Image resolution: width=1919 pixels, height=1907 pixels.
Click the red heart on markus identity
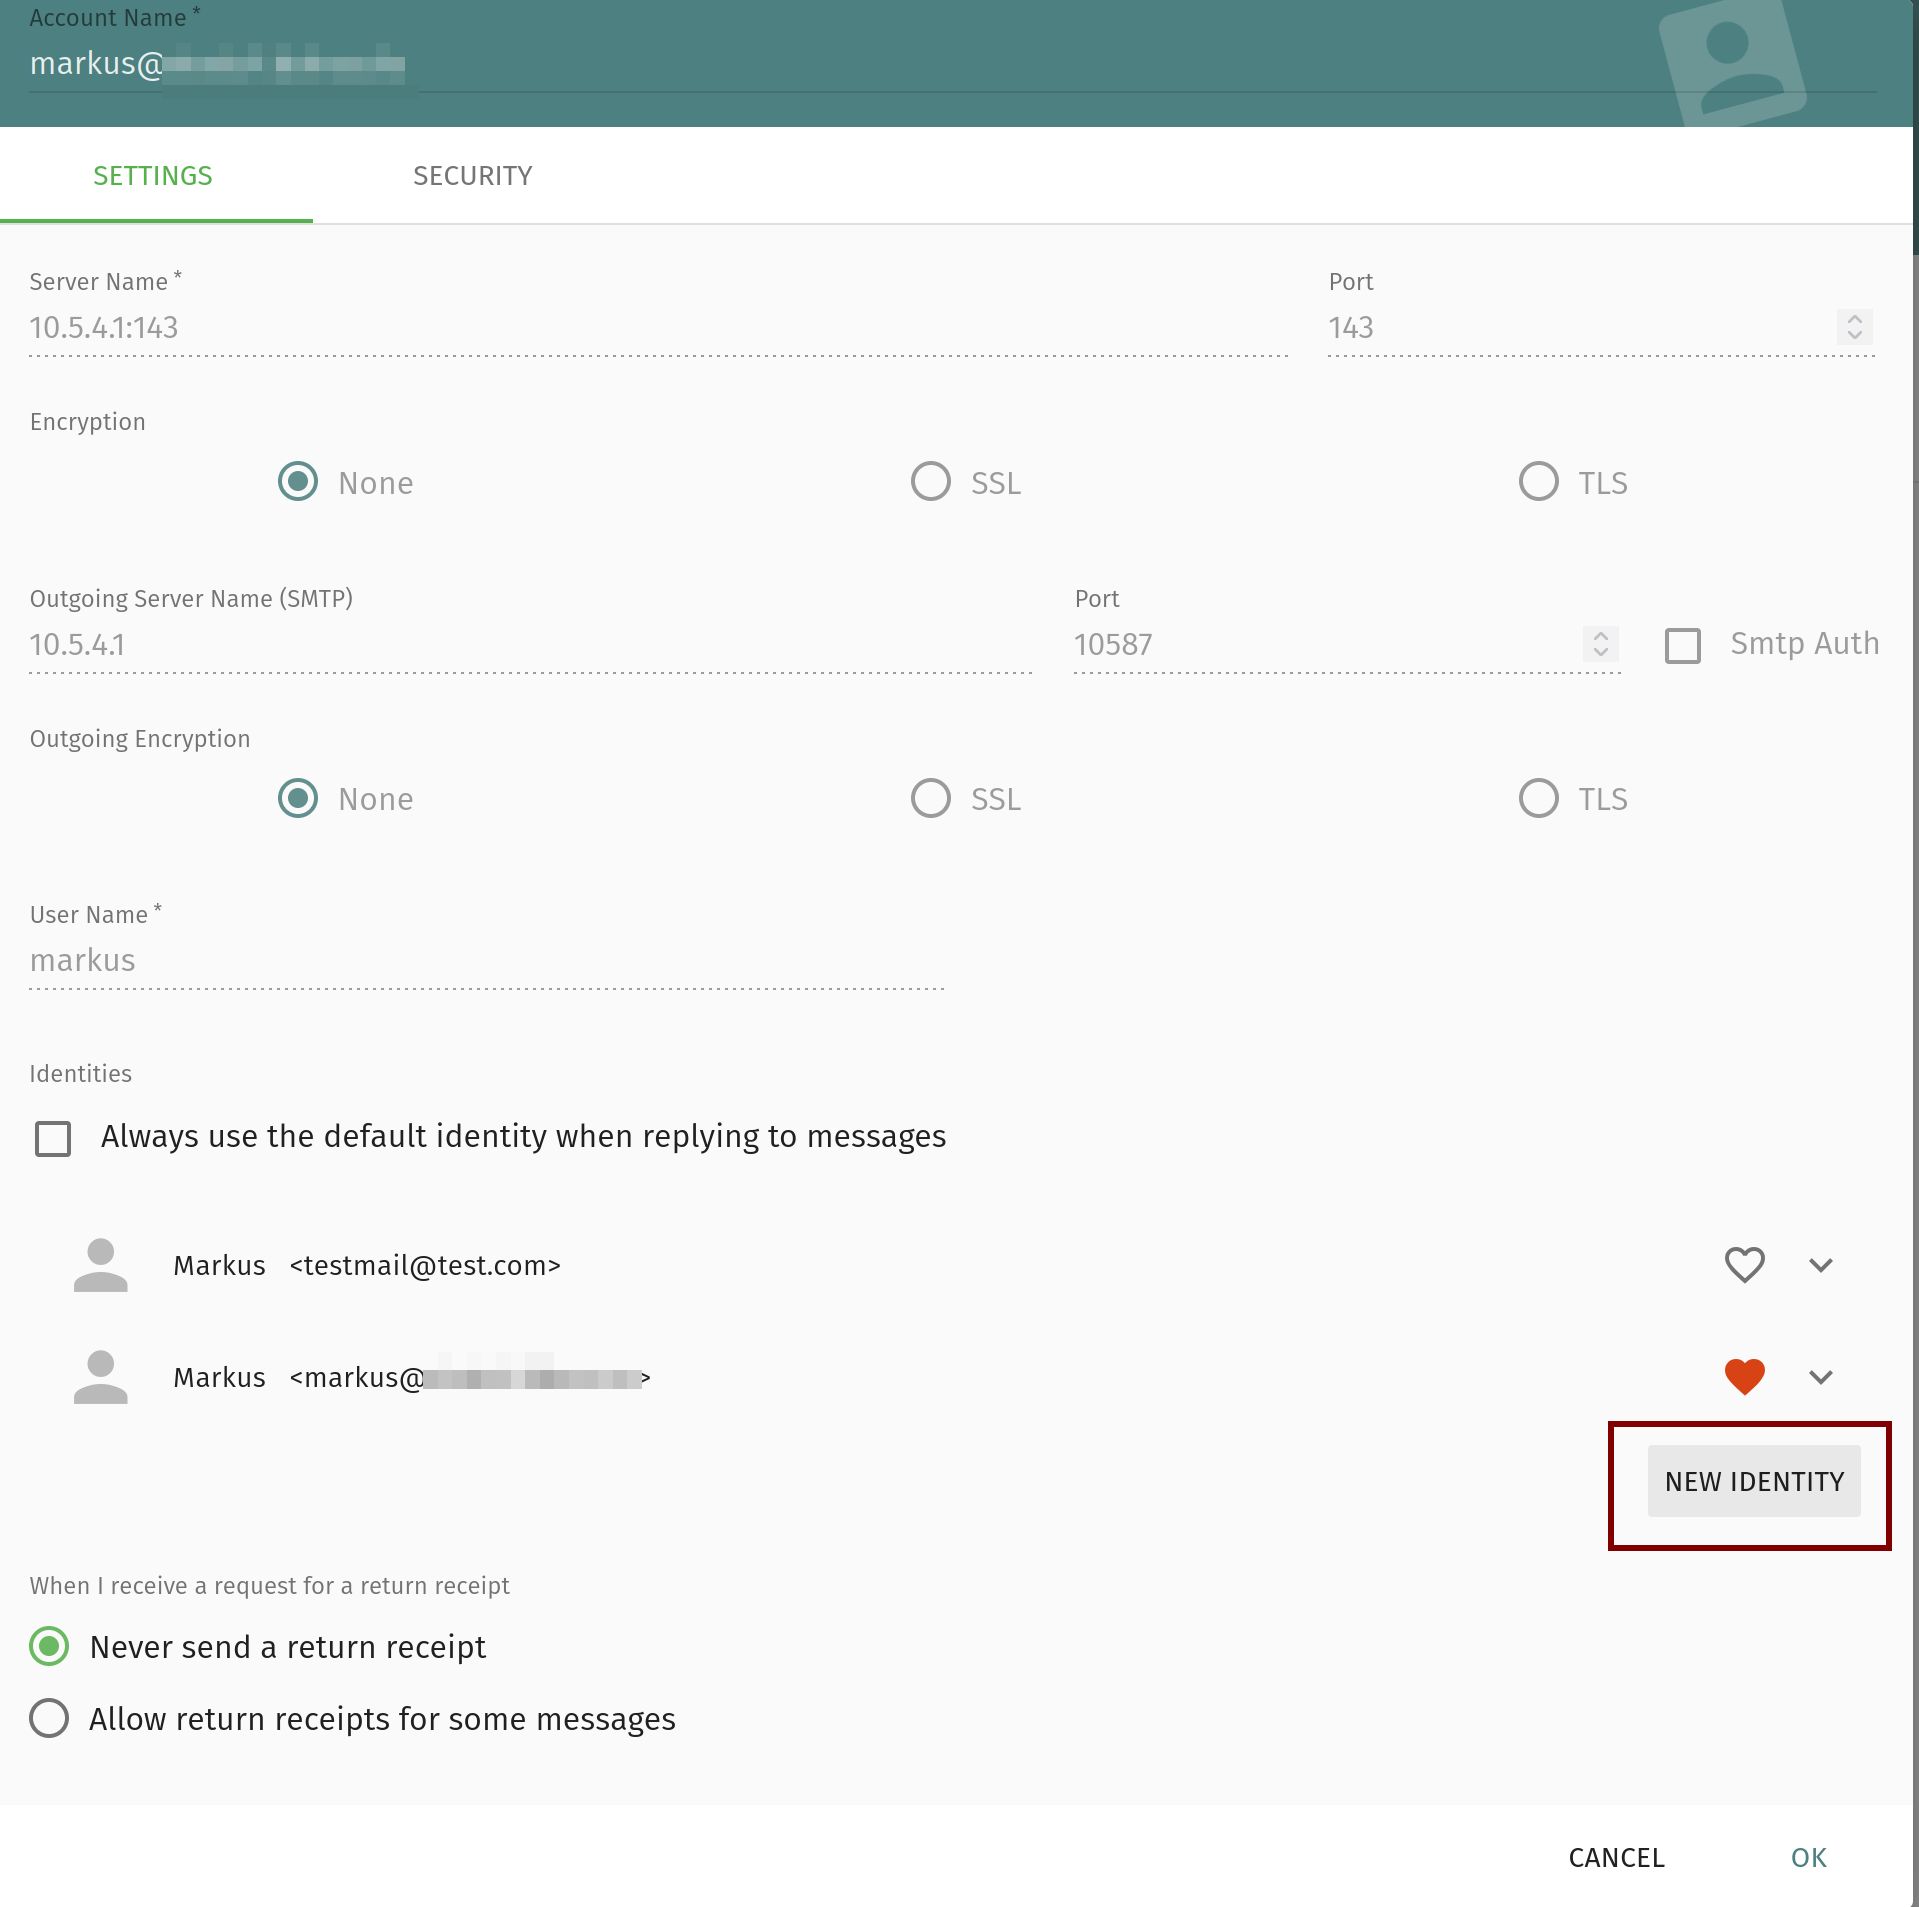[1744, 1377]
